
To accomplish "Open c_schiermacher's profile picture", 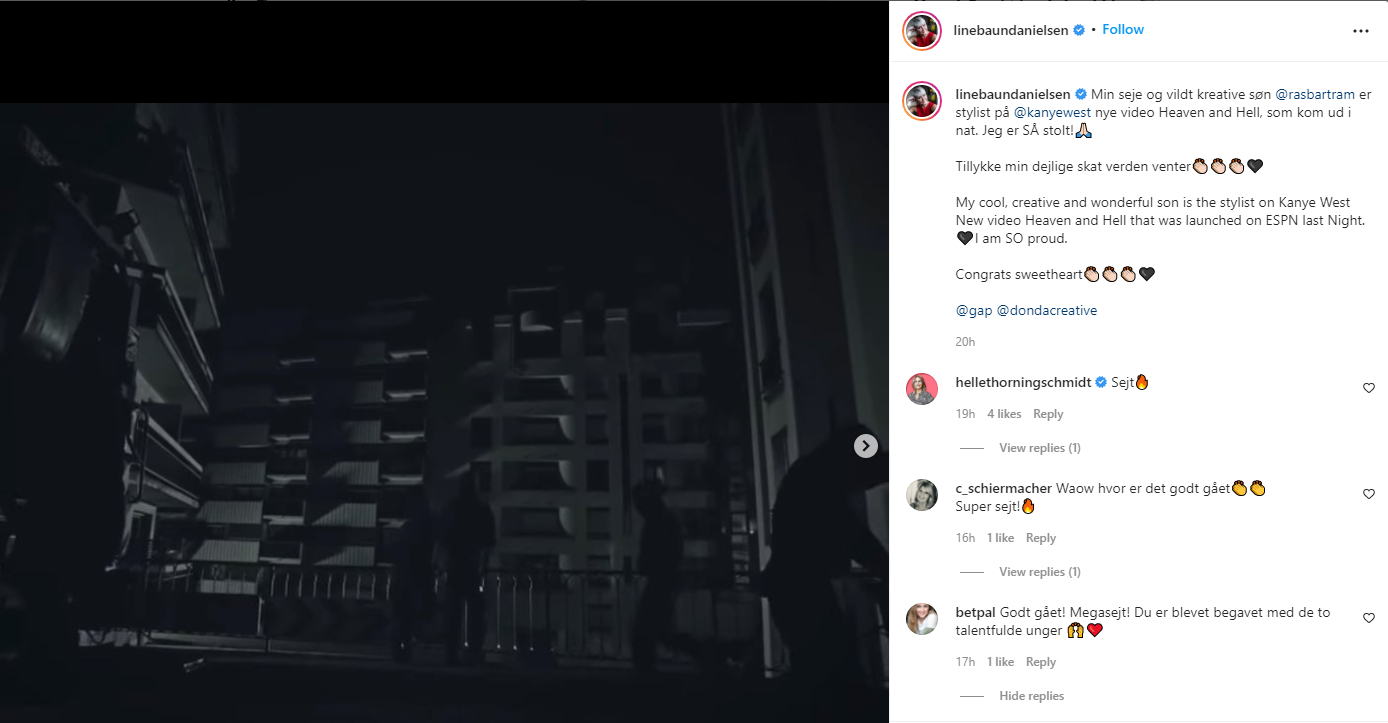I will pyautogui.click(x=921, y=495).
